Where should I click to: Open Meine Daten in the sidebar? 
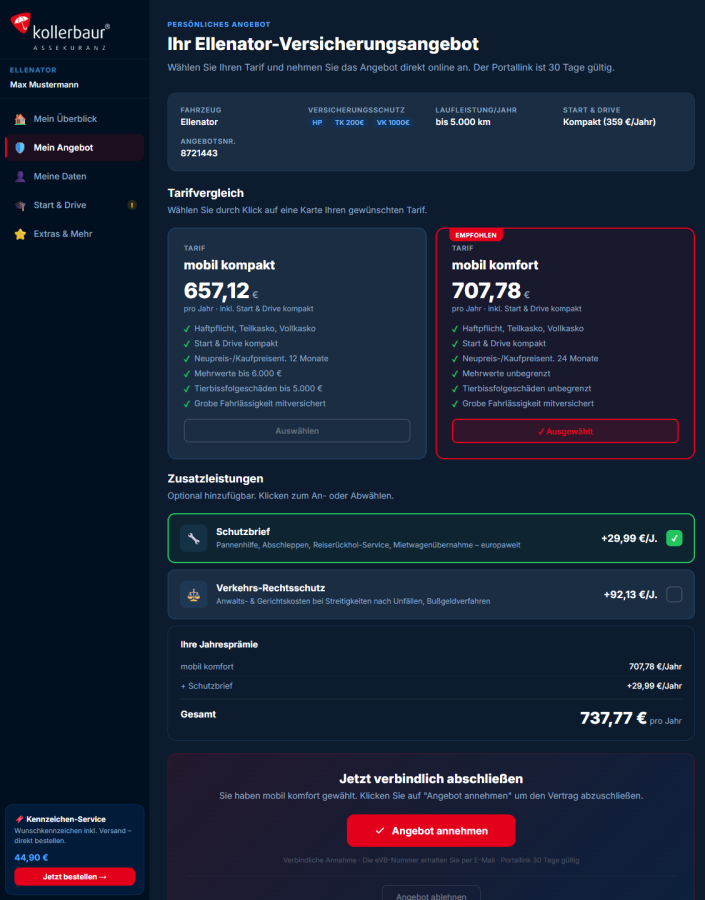60,176
